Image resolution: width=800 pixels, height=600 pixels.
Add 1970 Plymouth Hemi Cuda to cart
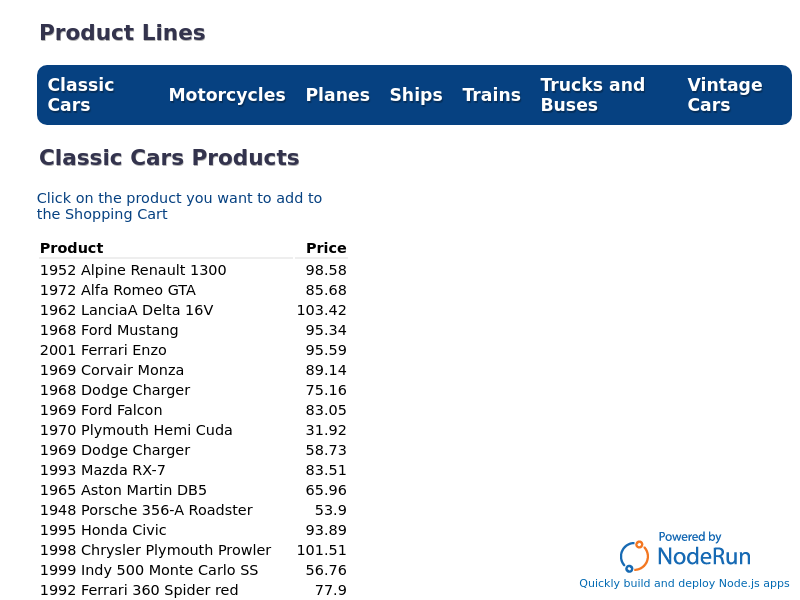(193, 430)
